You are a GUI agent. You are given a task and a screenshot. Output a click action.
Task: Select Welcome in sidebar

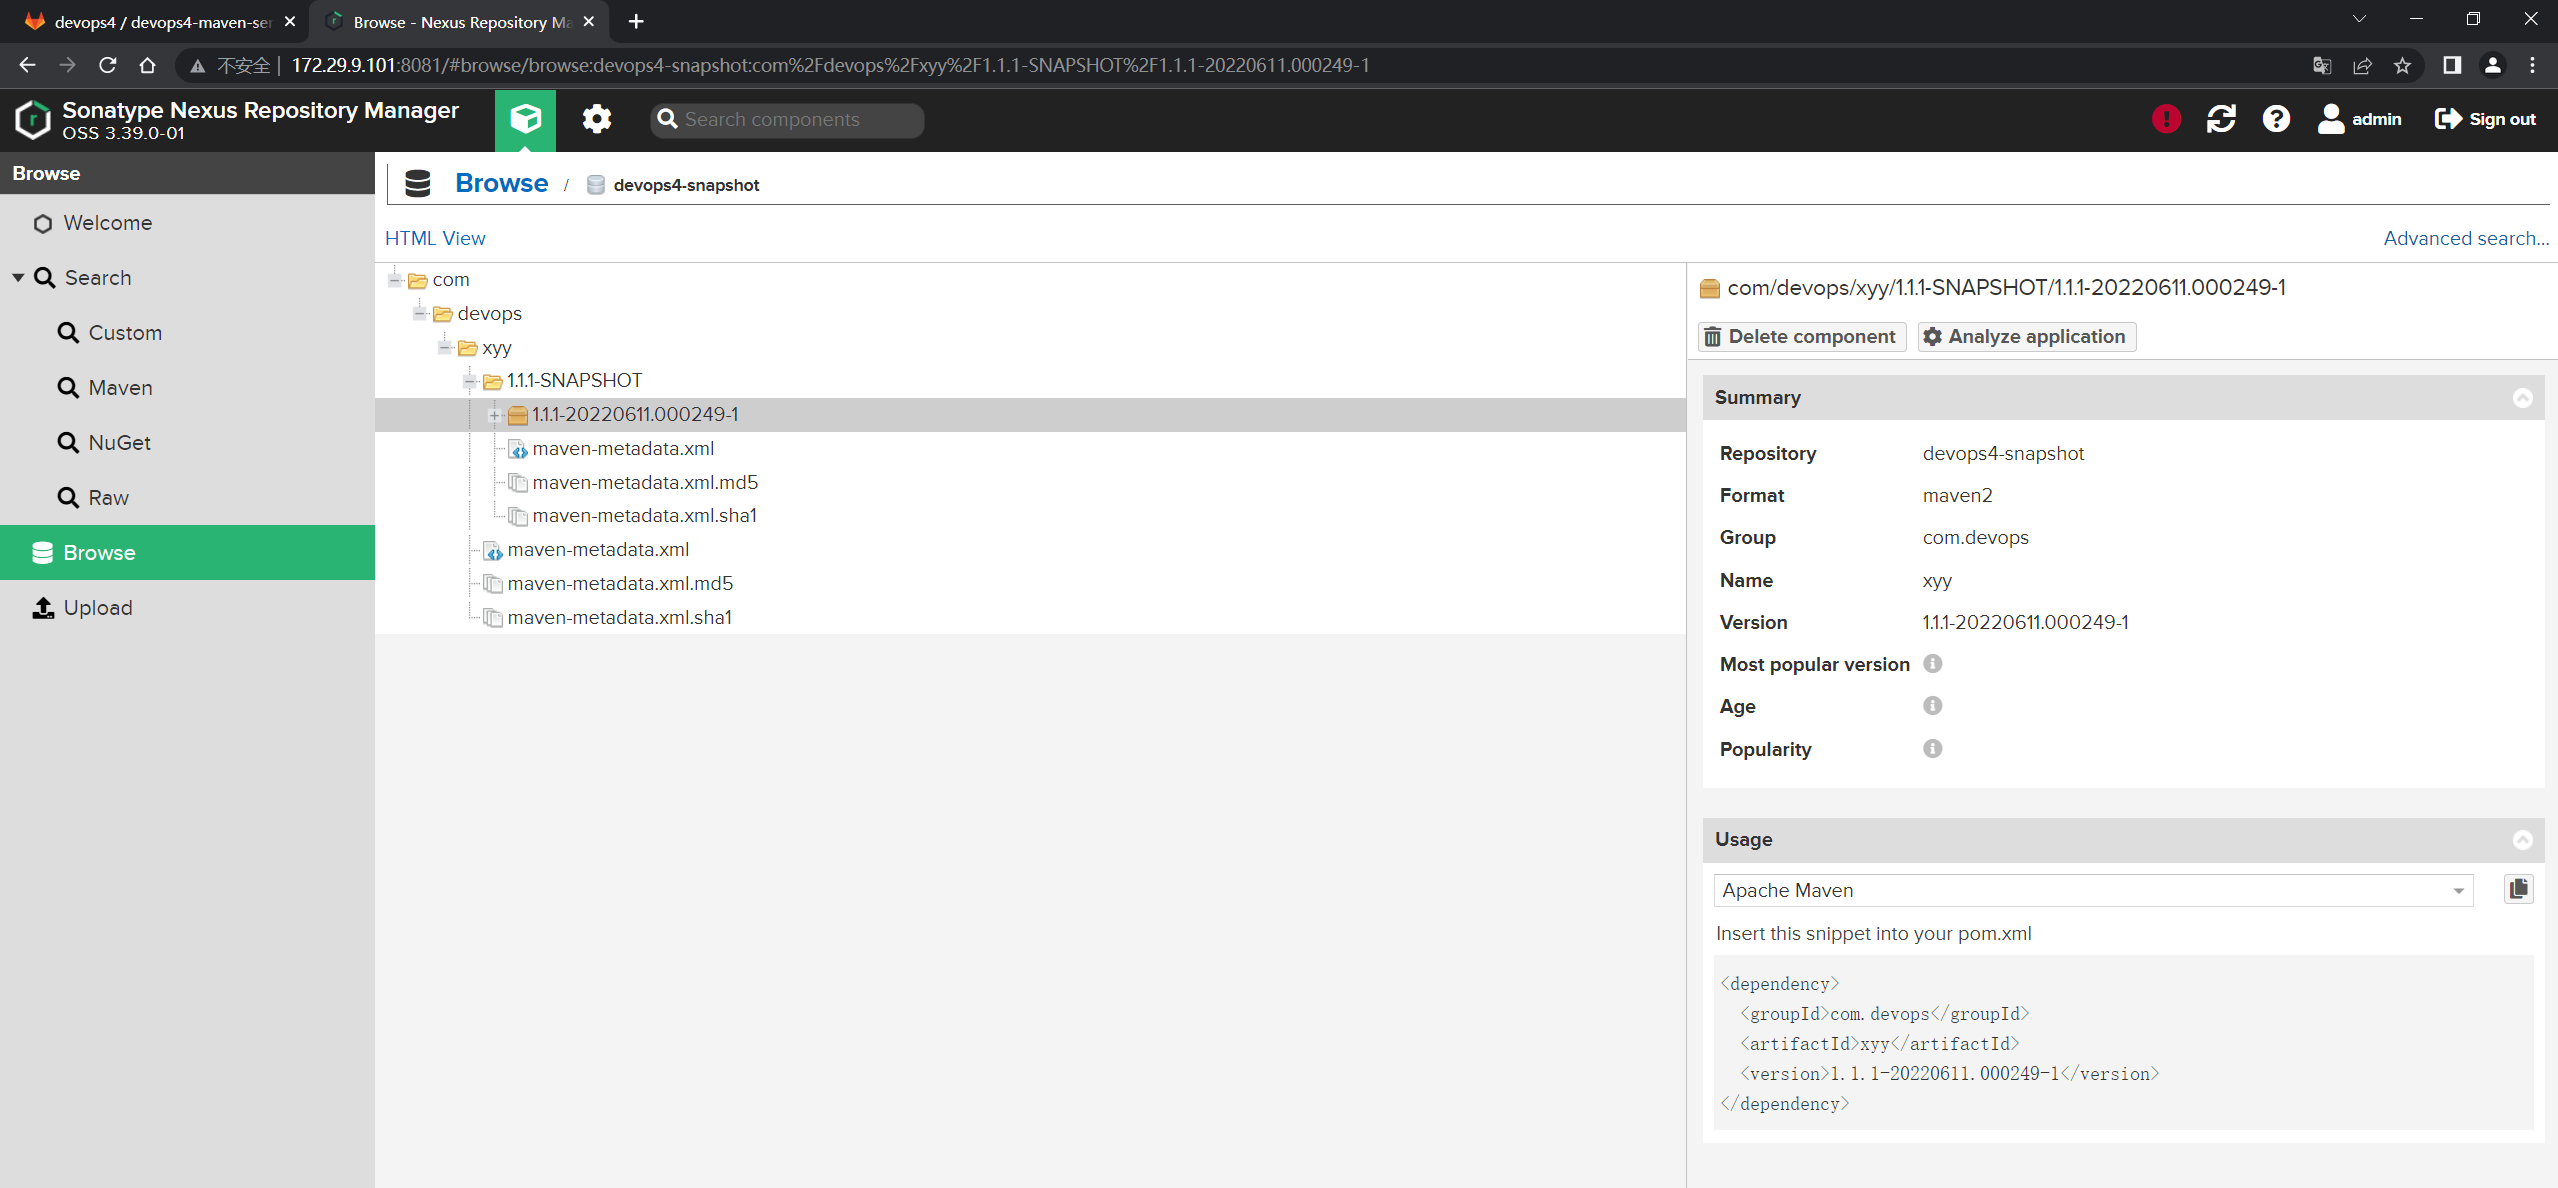(187, 223)
